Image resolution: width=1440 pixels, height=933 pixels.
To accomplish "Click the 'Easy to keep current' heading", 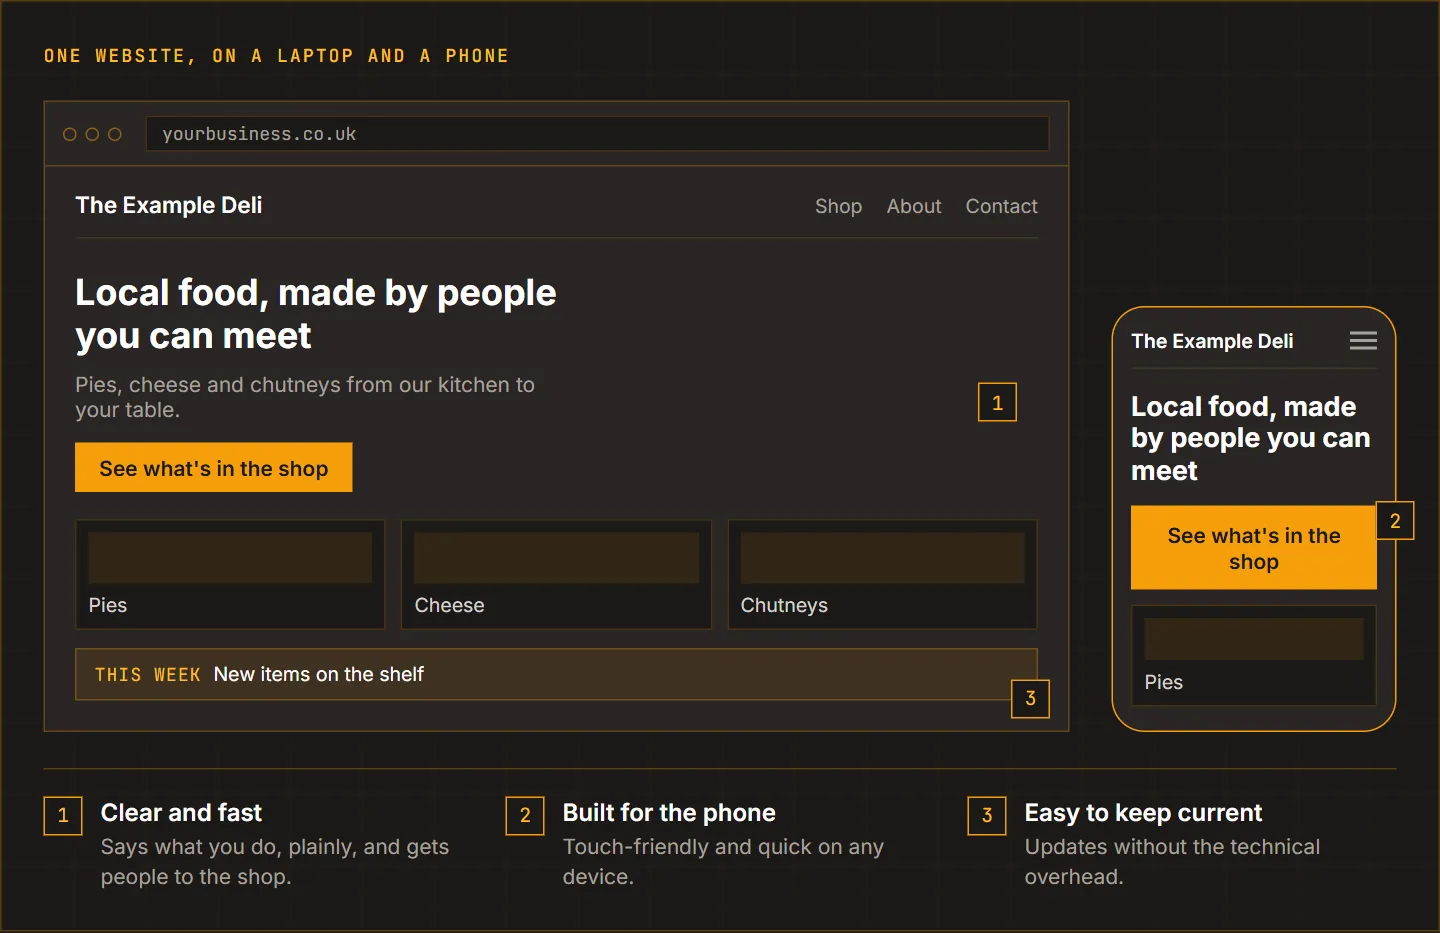I will [1143, 813].
